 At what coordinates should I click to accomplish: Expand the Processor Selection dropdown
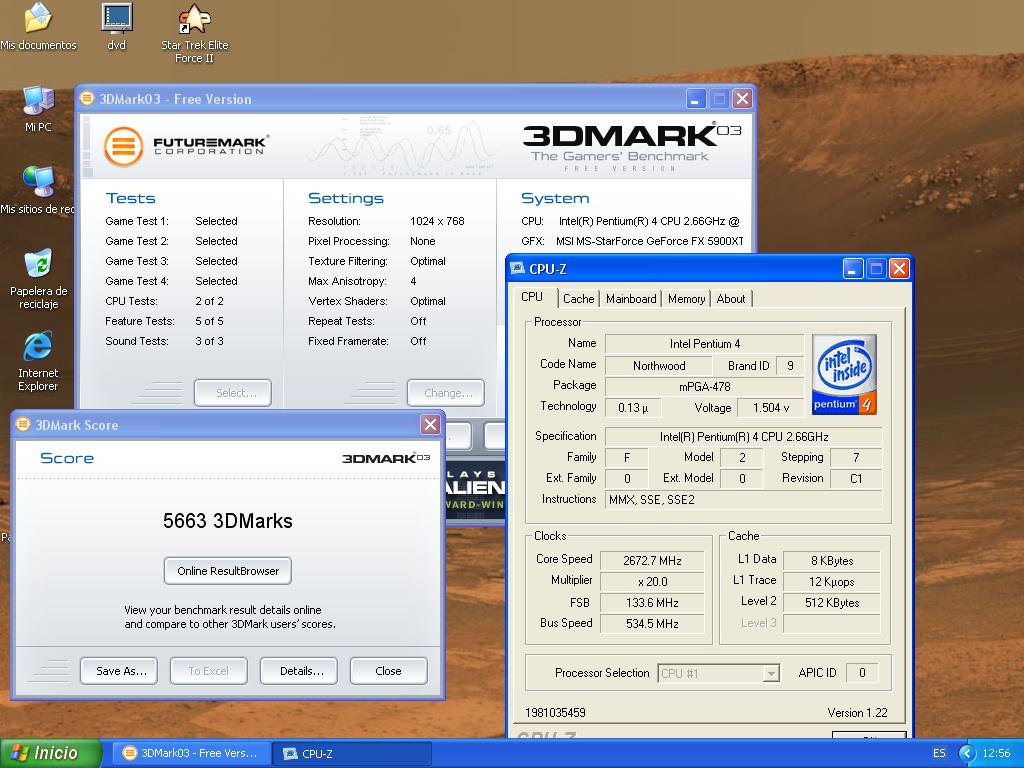tap(770, 674)
